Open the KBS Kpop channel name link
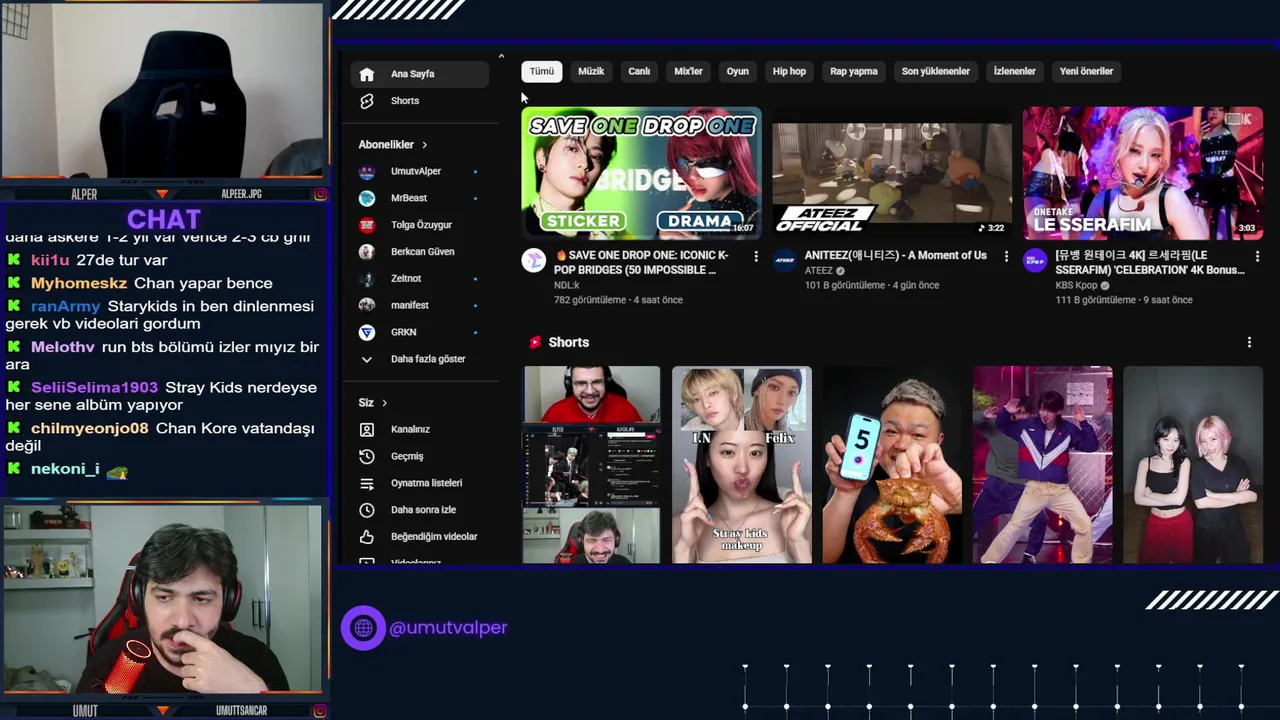Viewport: 1280px width, 720px height. click(1077, 285)
